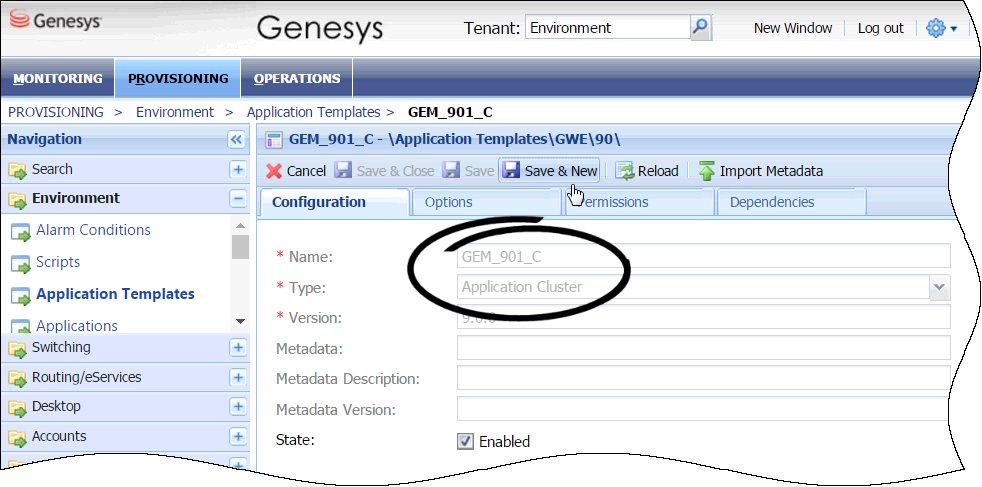This screenshot has height=487, width=982.
Task: Open Scripts in the navigation list
Action: coord(58,262)
